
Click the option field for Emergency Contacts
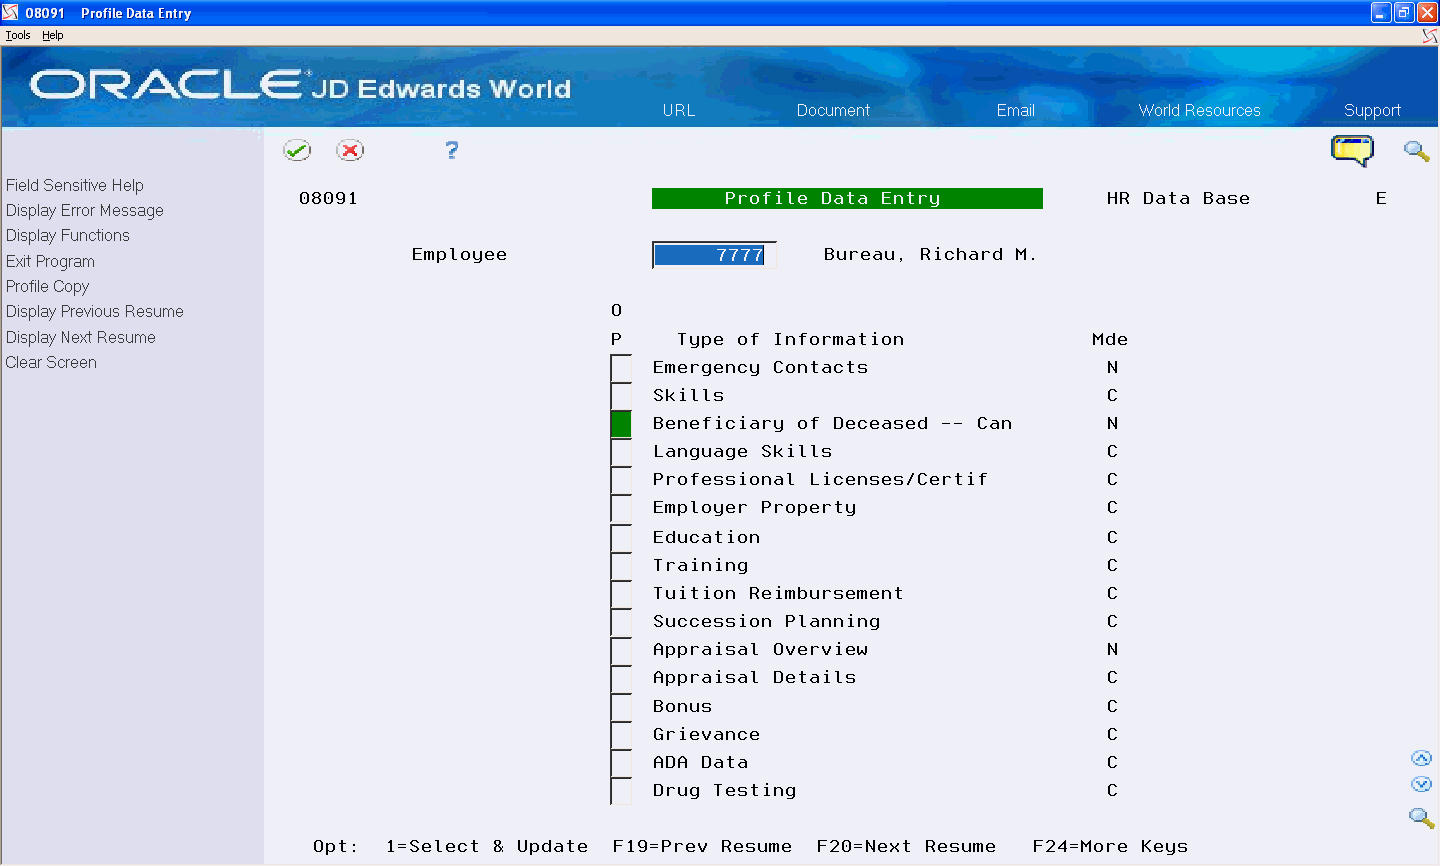coord(621,368)
